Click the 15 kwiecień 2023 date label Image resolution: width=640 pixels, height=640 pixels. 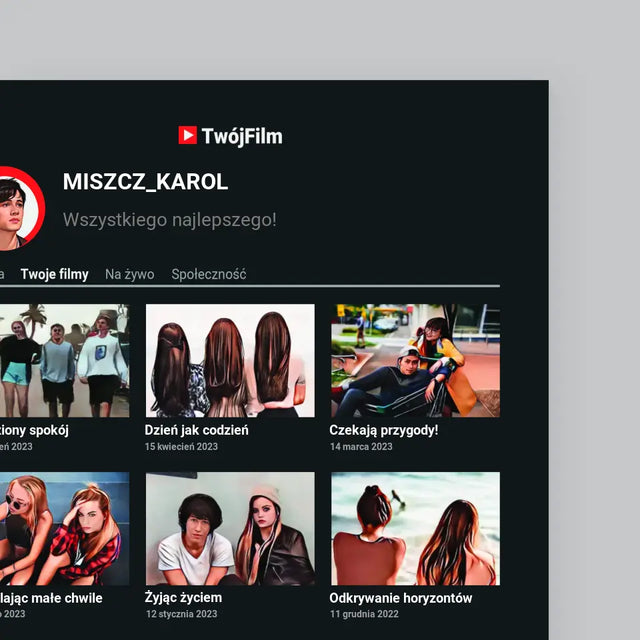[x=181, y=447]
